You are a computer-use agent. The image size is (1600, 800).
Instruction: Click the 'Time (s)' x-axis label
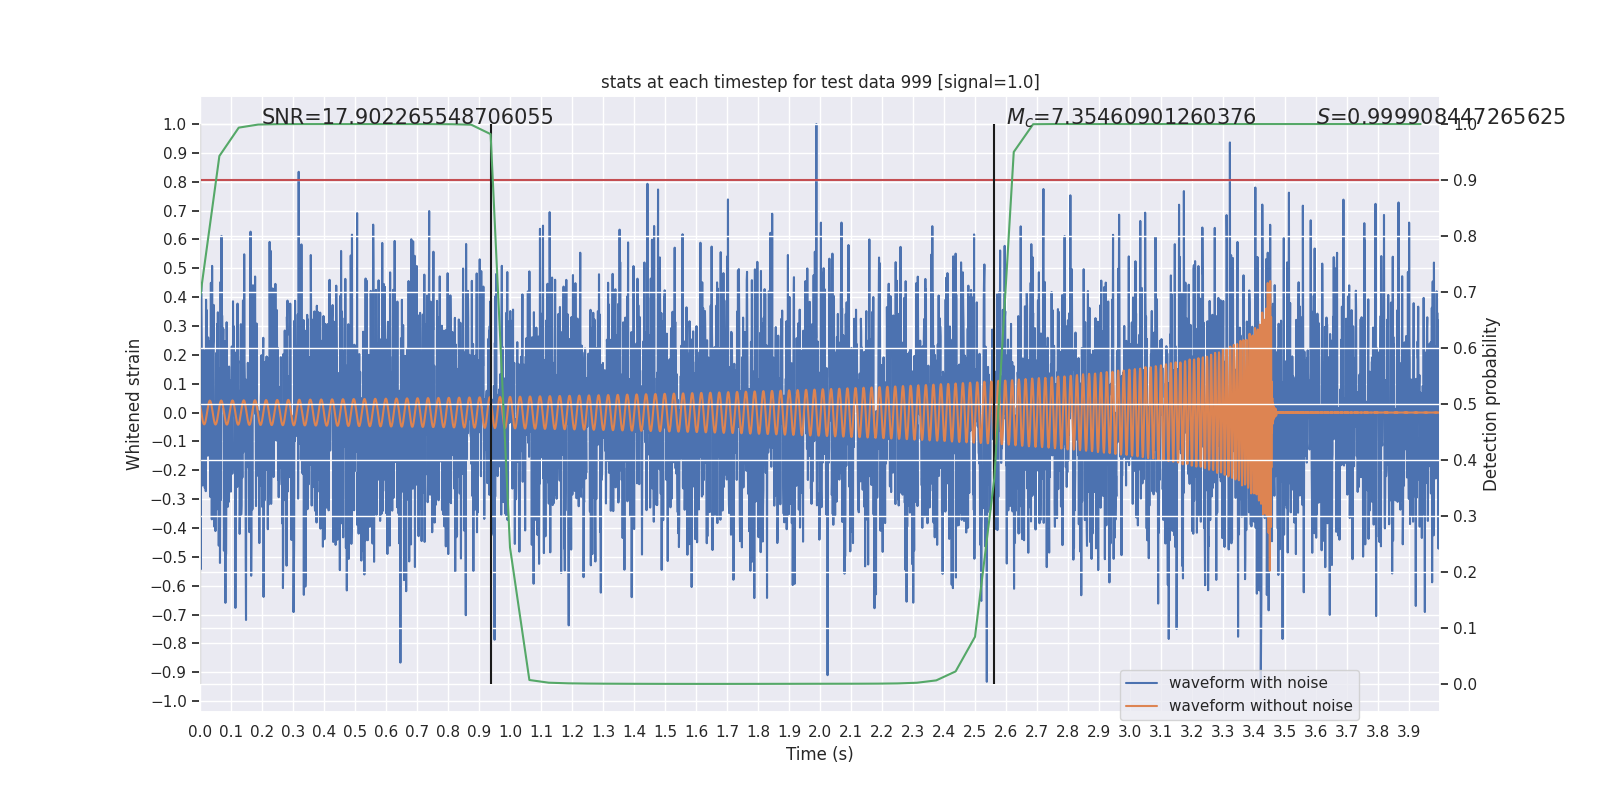point(820,754)
